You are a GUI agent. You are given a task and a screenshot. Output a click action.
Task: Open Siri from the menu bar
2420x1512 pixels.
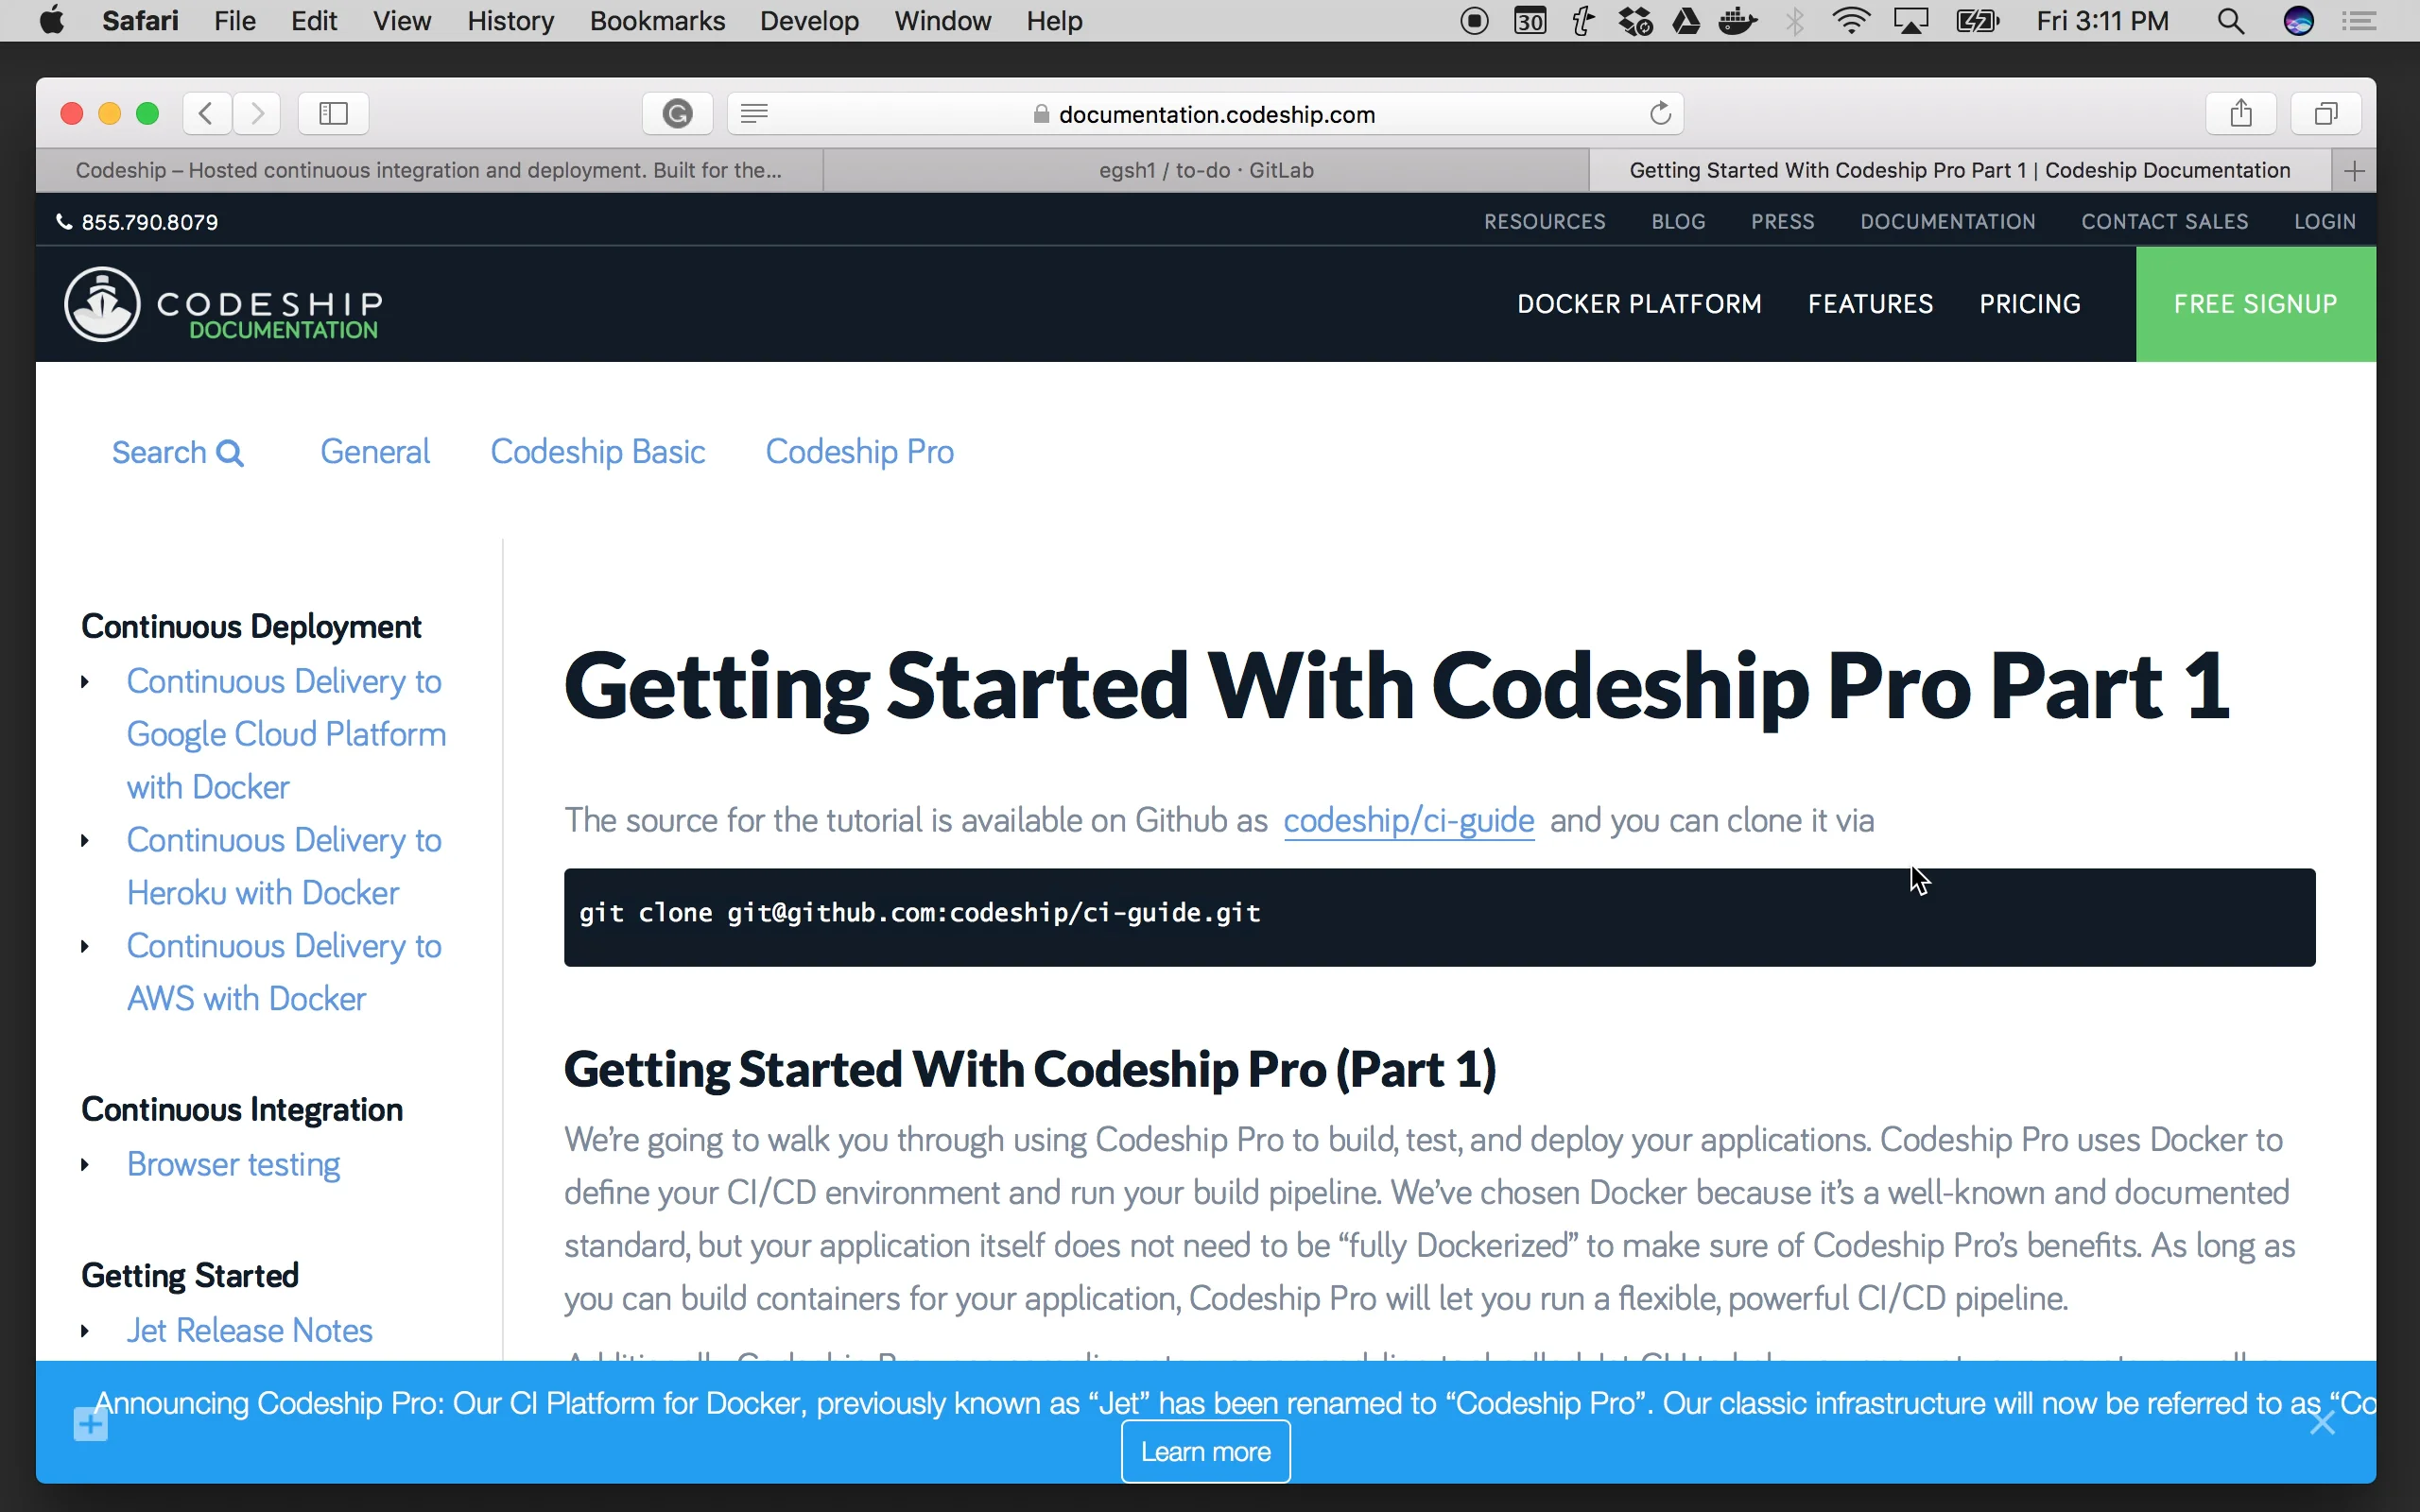pyautogui.click(x=2299, y=21)
